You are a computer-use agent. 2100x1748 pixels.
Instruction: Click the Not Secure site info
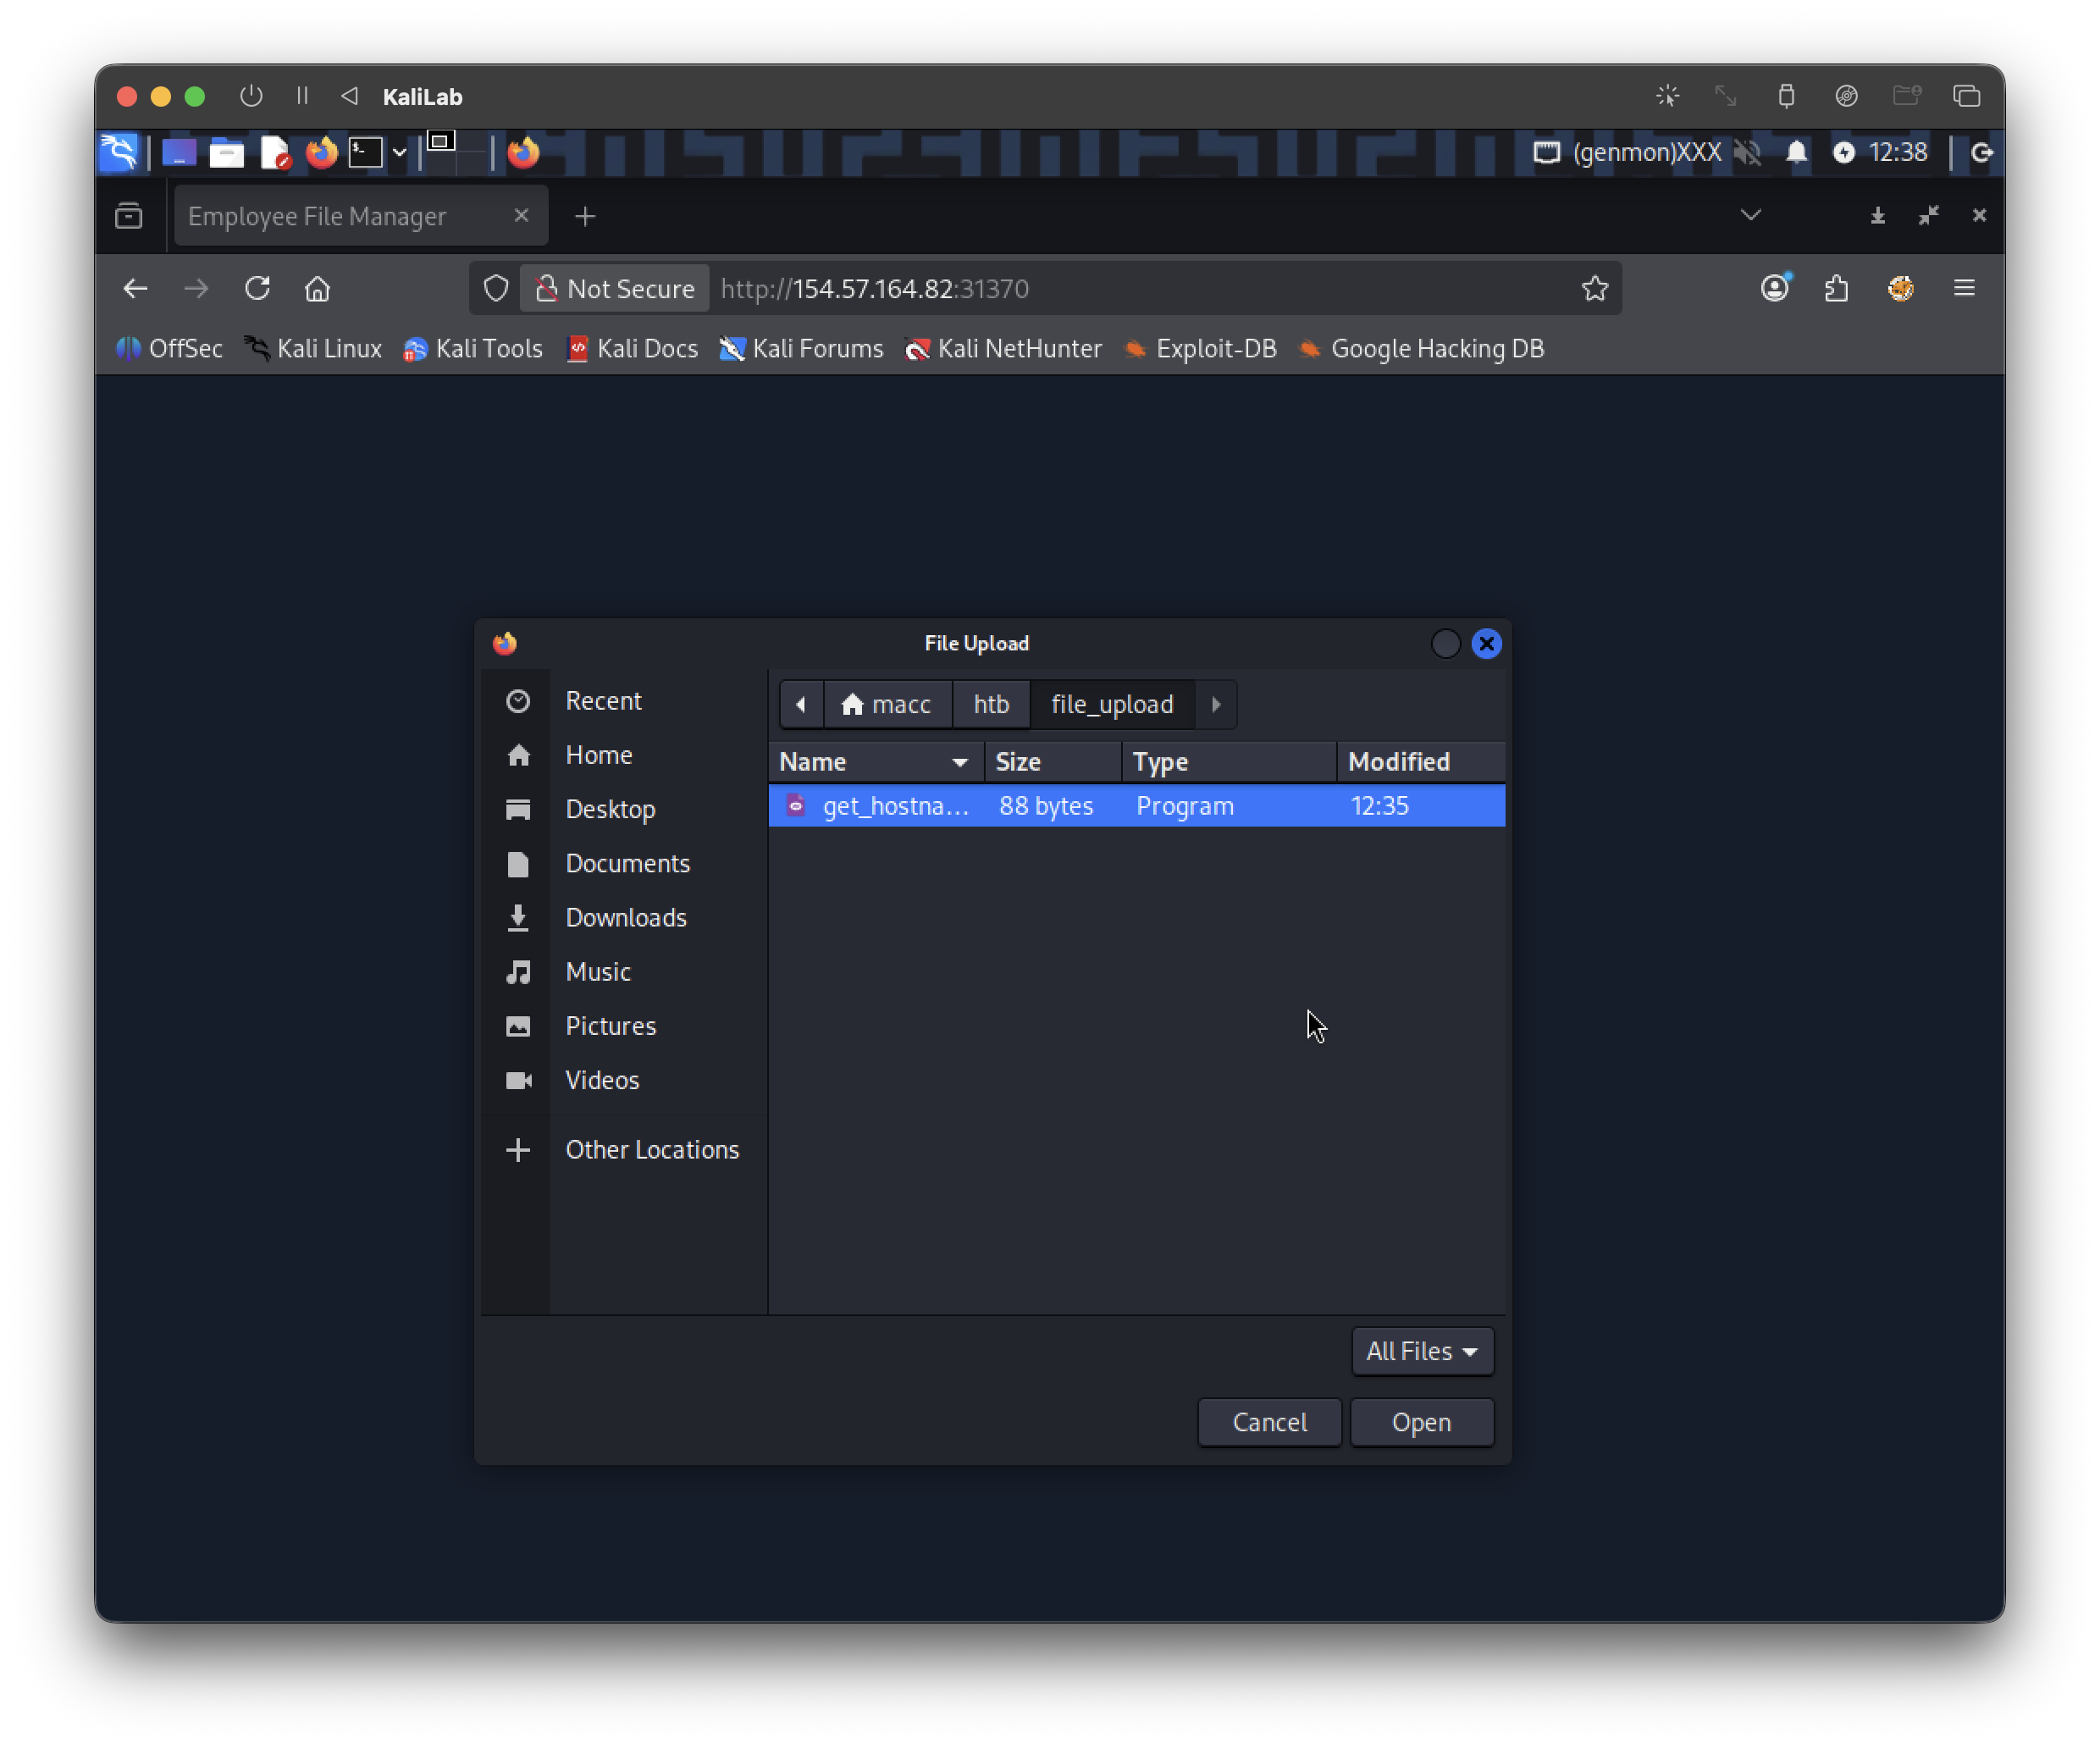click(x=615, y=289)
